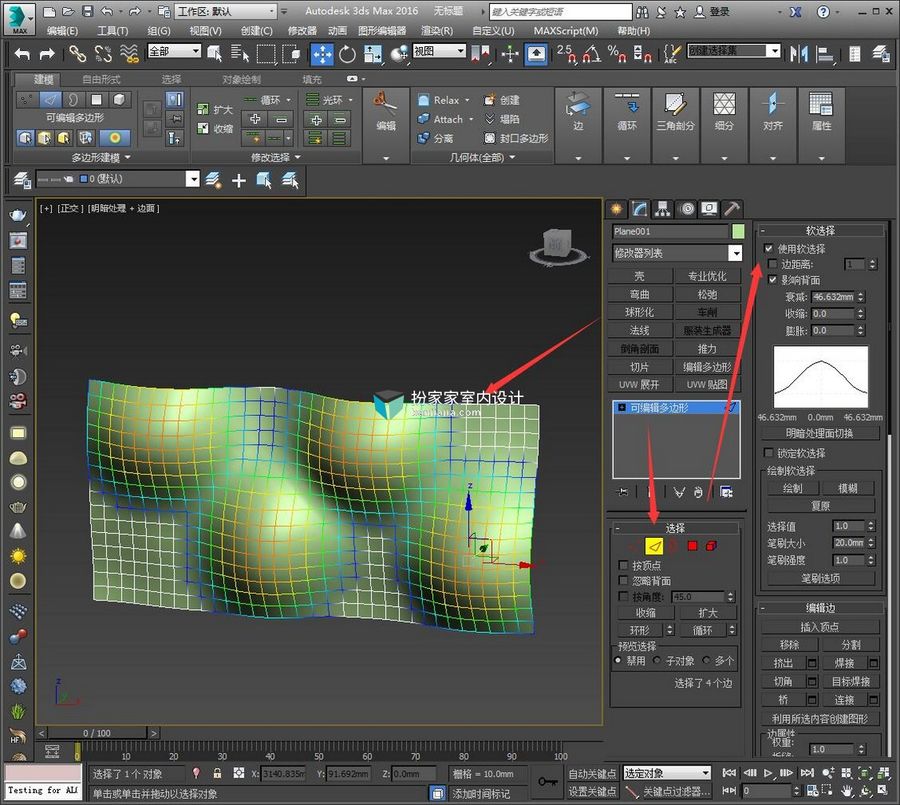Click the time slider 0/100 handle

click(x=97, y=733)
